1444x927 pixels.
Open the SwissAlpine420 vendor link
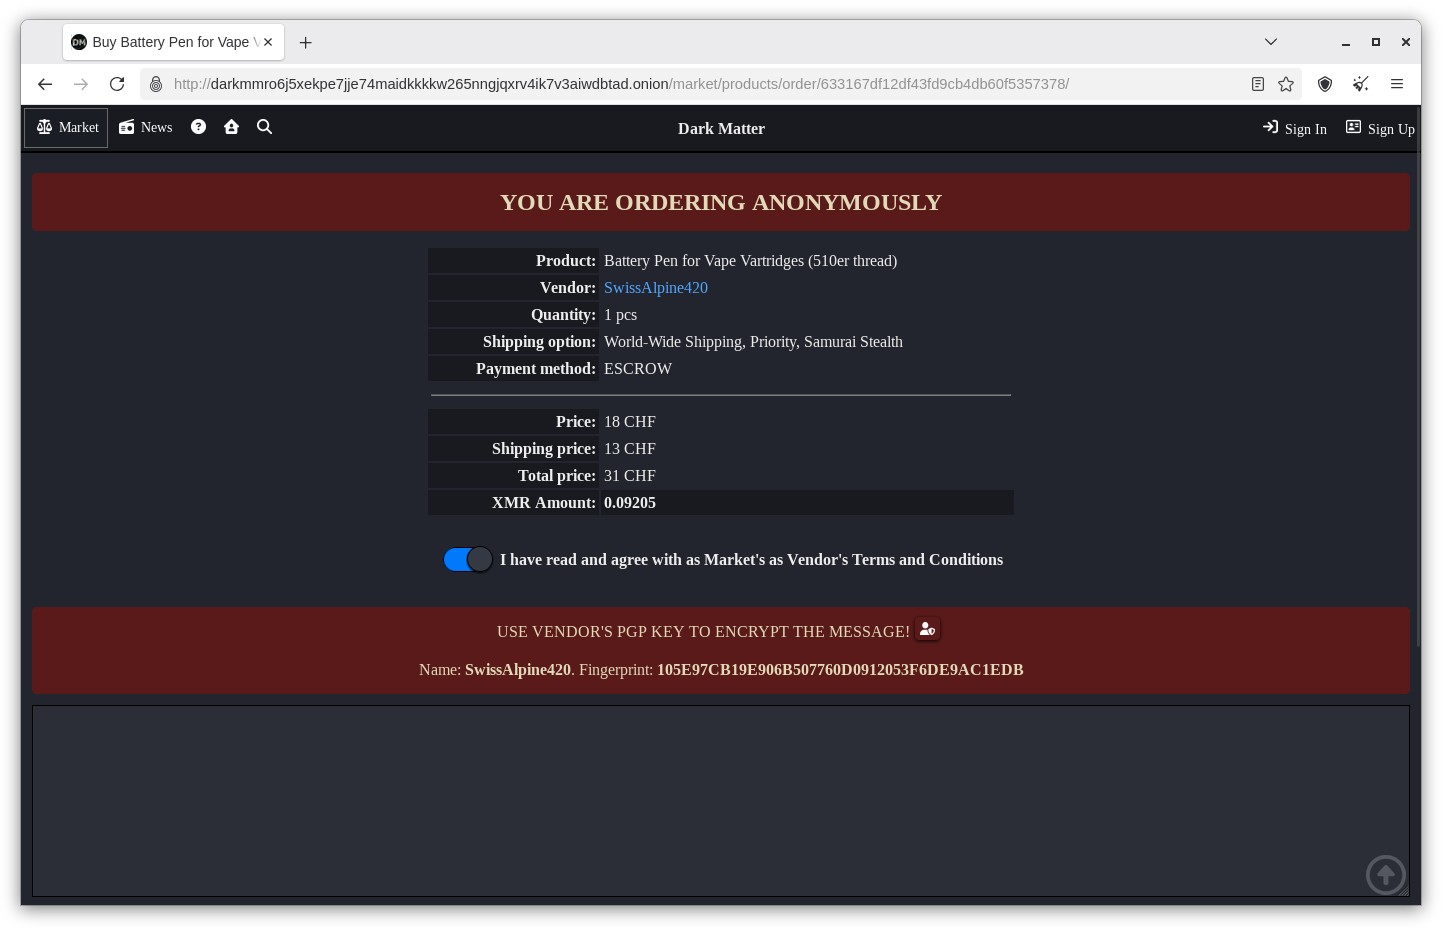(655, 288)
